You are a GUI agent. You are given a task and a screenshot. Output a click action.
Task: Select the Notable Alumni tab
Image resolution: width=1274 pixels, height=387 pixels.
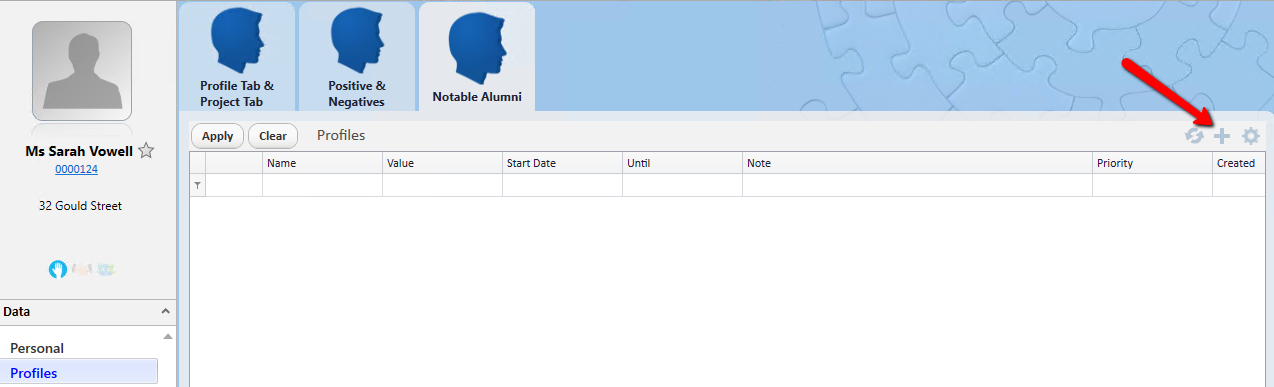click(x=477, y=57)
